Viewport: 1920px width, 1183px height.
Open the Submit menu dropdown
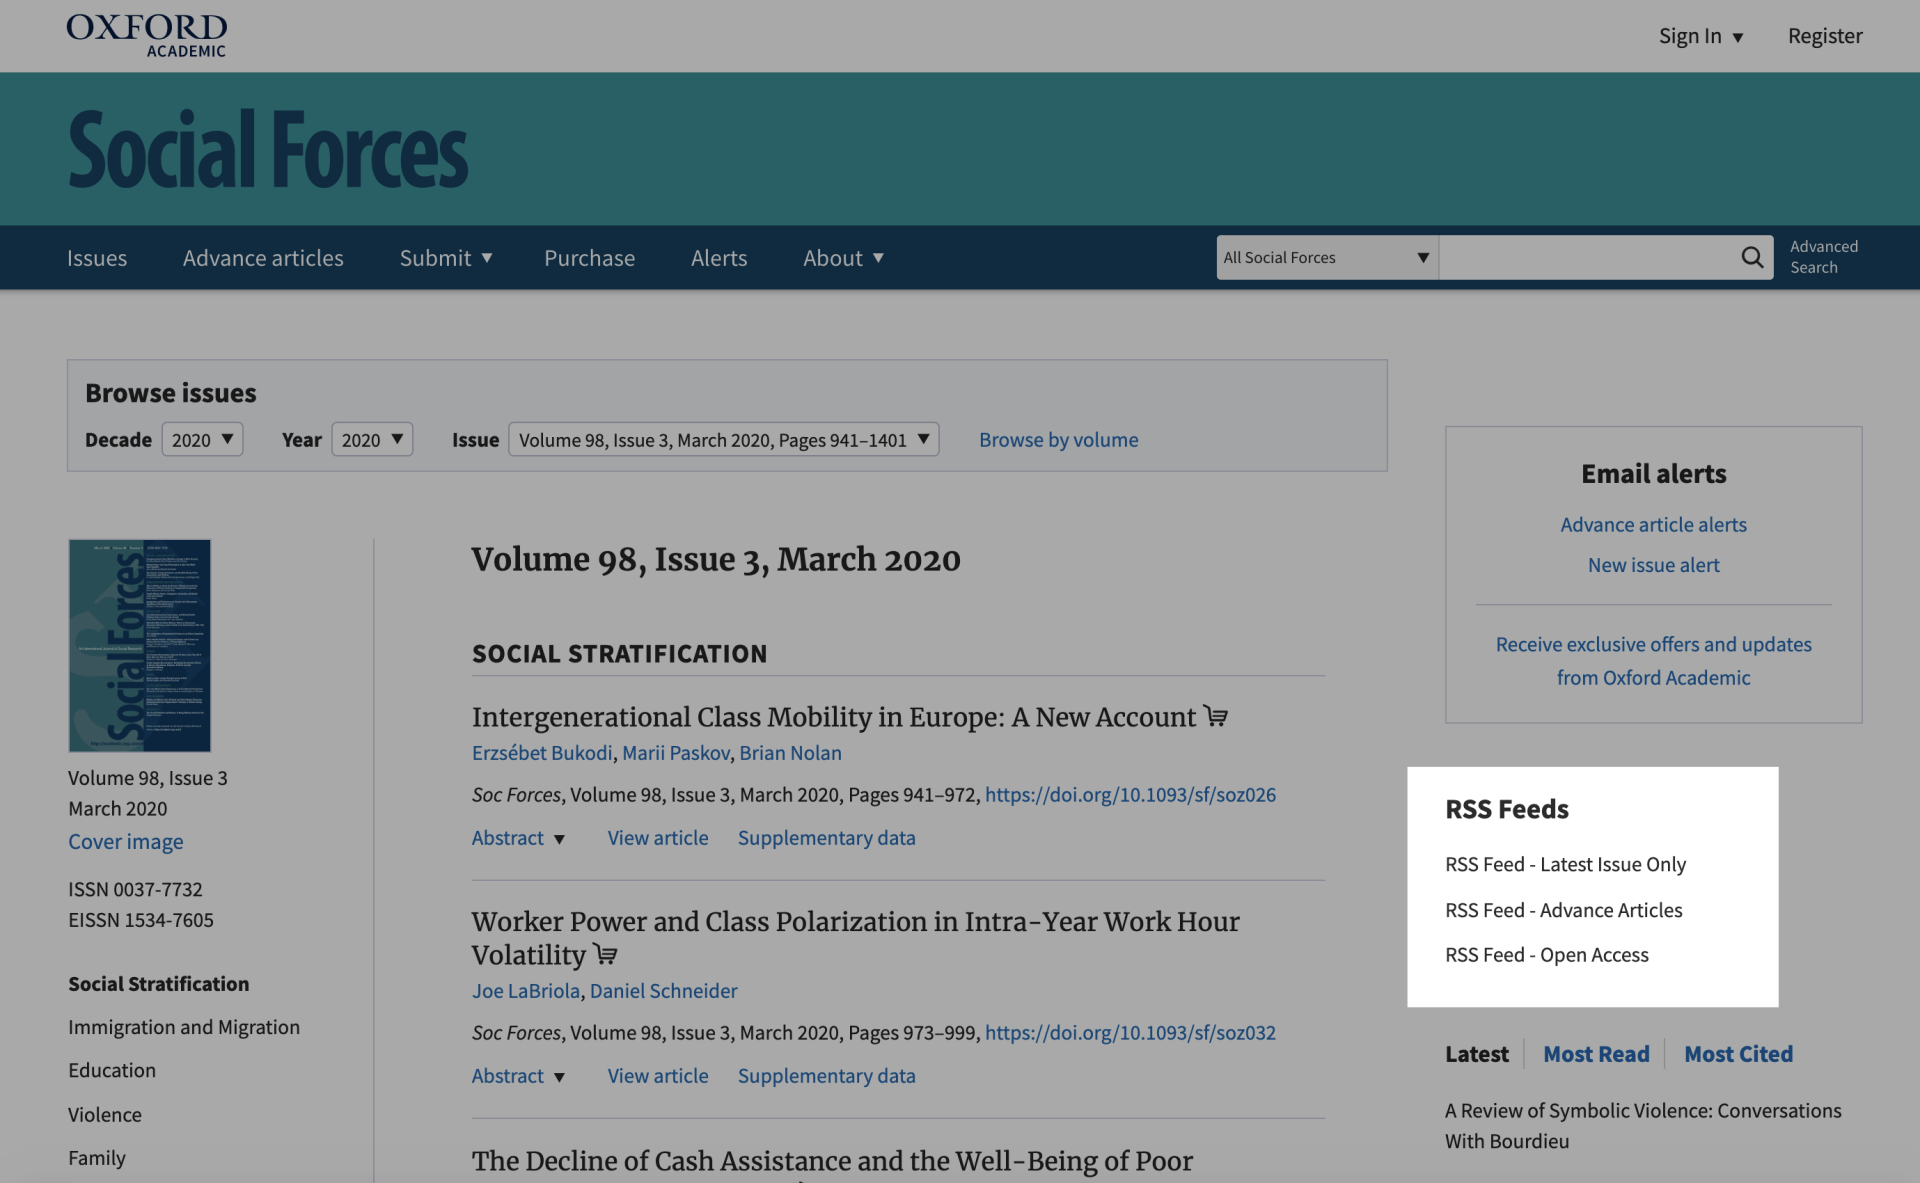(x=446, y=258)
